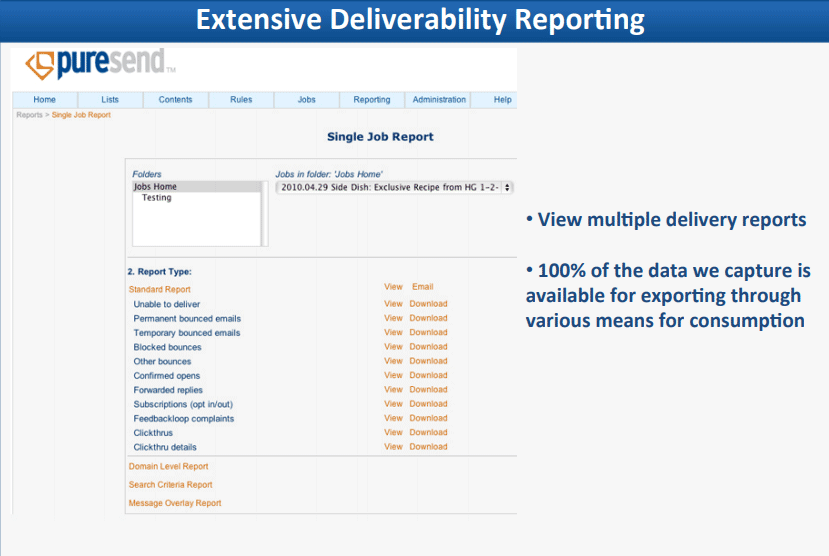Screen dimensions: 829x556
Task: Open the Home menu tab
Action: click(x=44, y=100)
